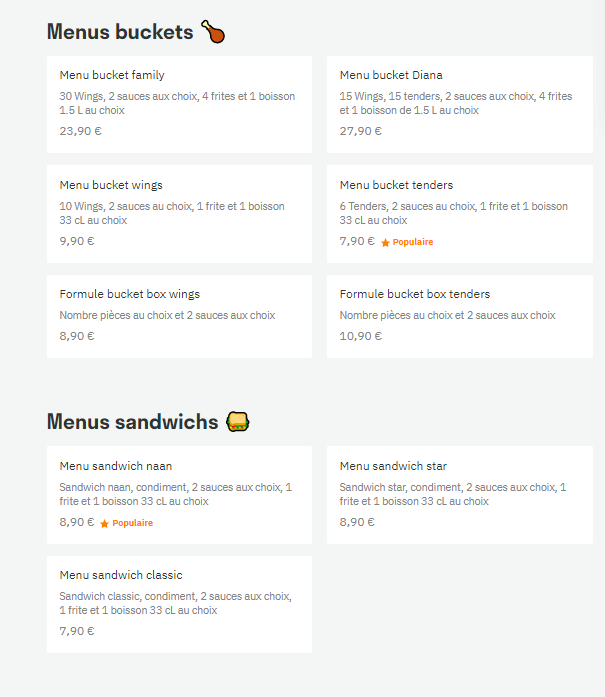Click the Populaire star on Menu bucket tenders
This screenshot has width=605, height=697.
pos(385,242)
